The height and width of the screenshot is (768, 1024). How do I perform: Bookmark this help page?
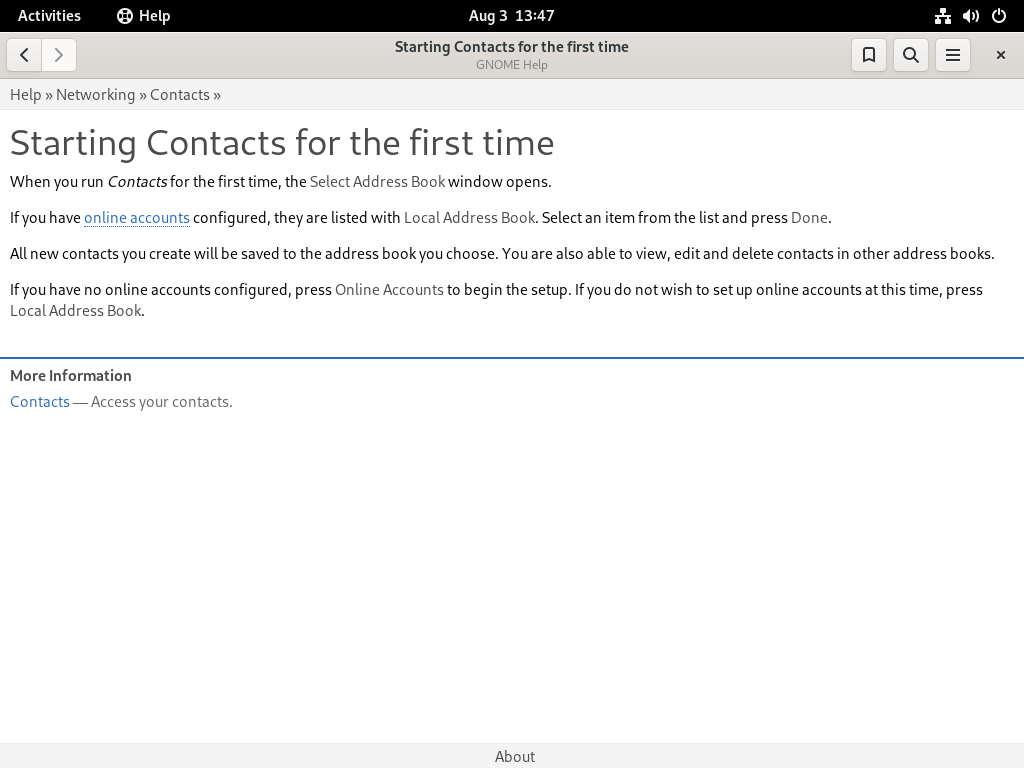point(869,55)
